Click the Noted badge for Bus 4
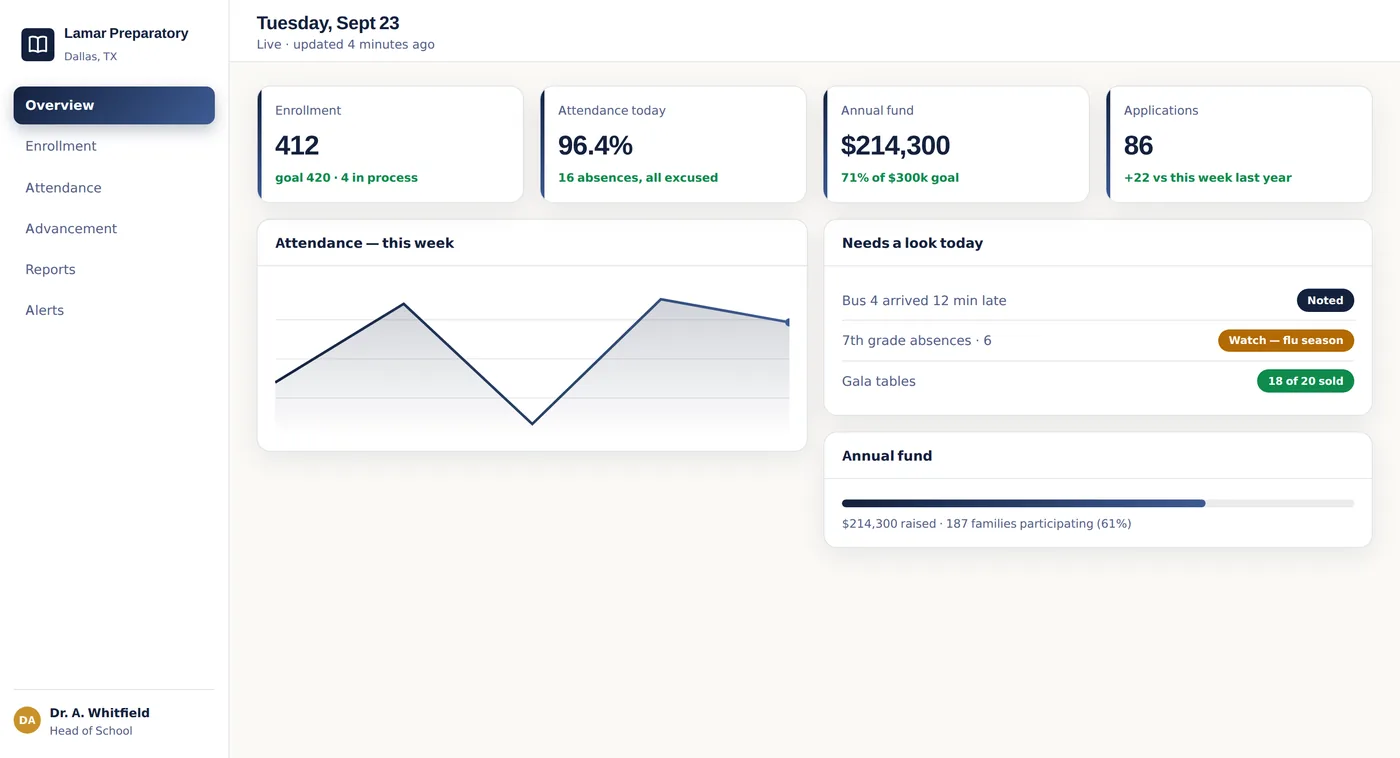 (1325, 300)
